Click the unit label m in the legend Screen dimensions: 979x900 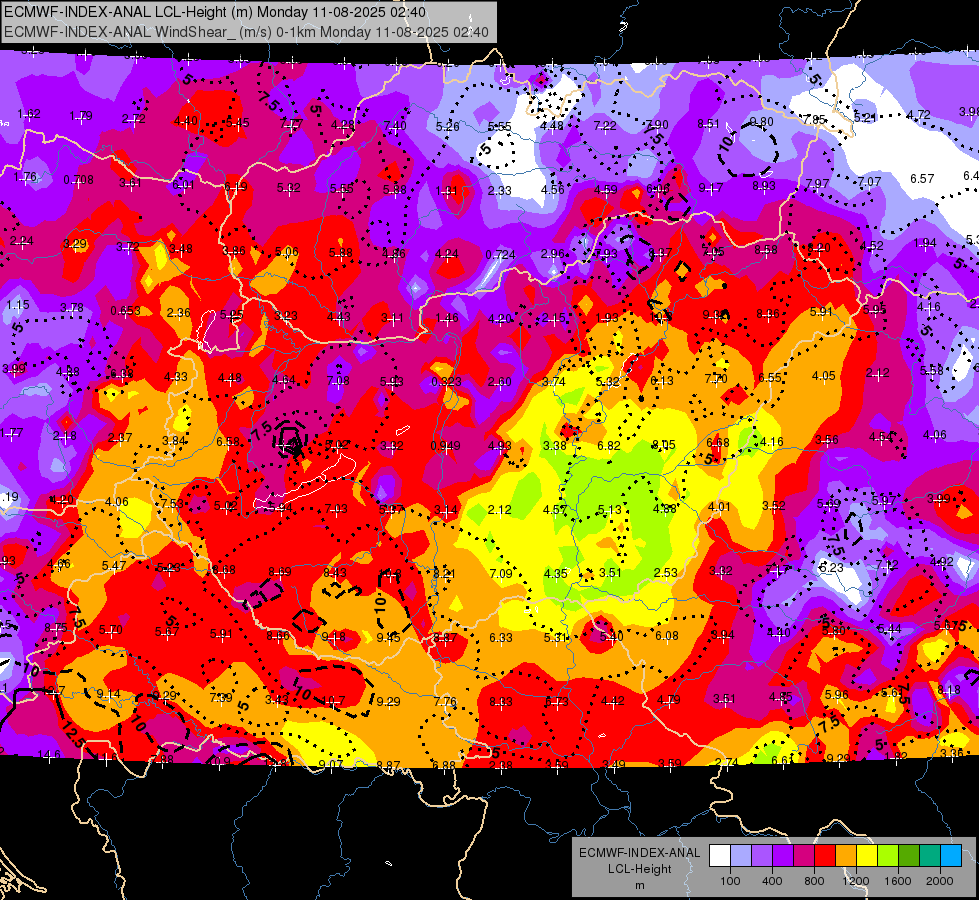point(639,885)
